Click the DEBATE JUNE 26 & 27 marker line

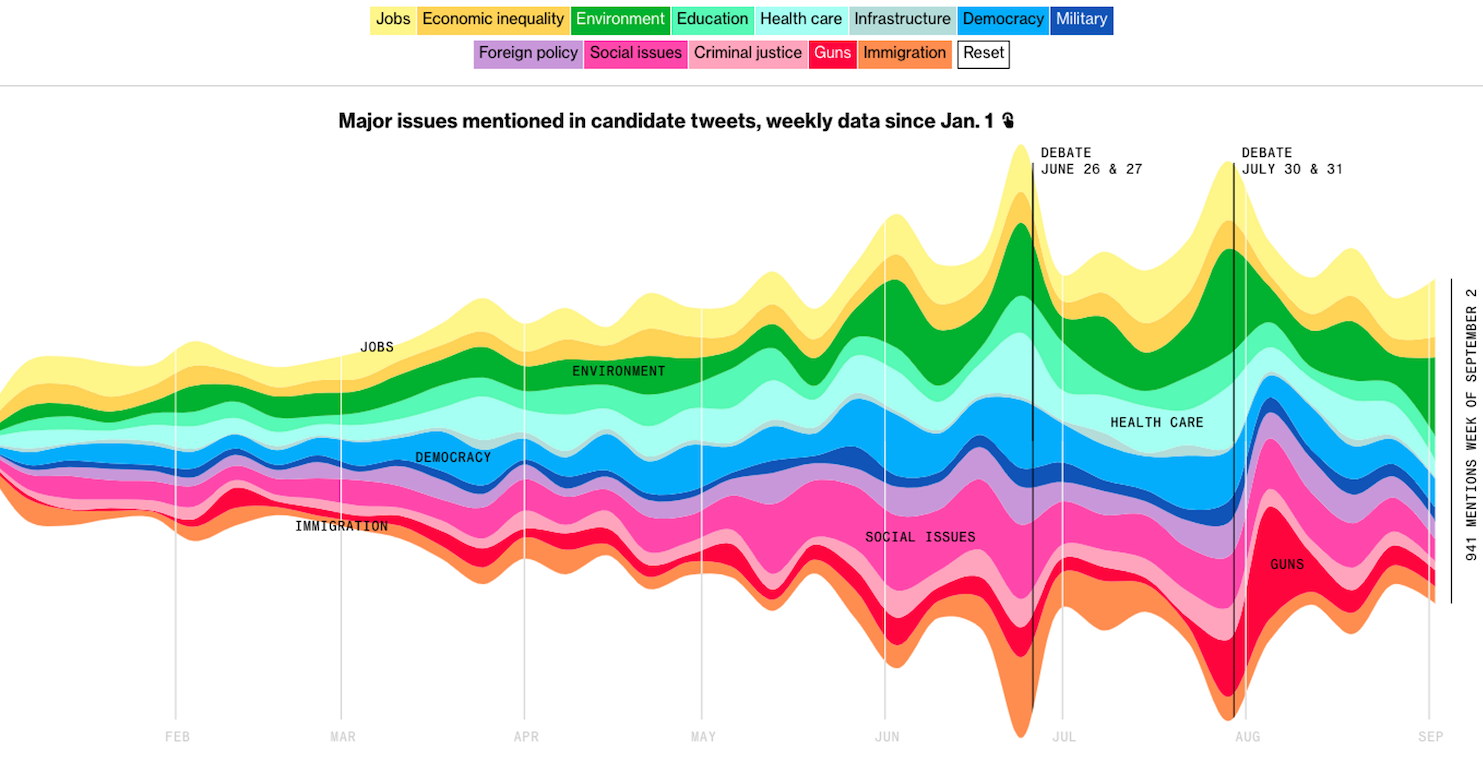(x=1030, y=400)
